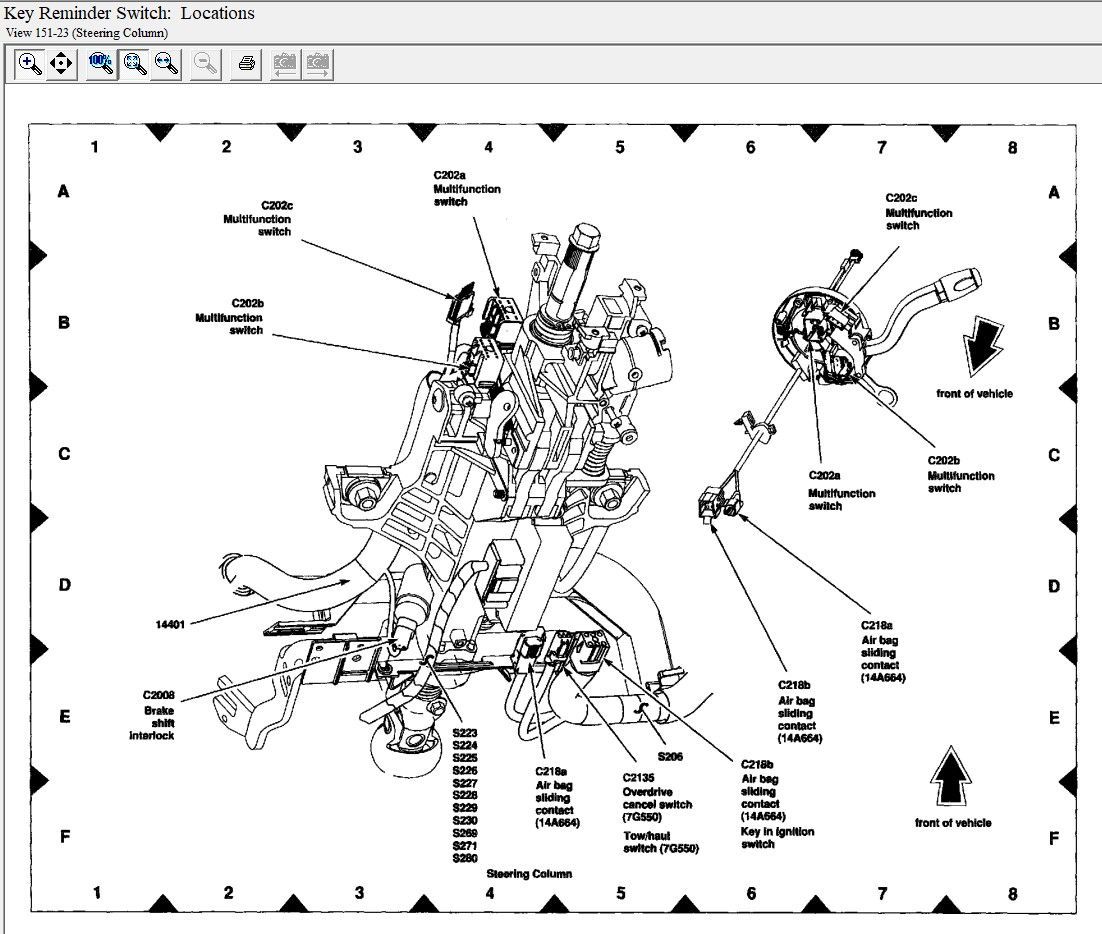1102x934 pixels.
Task: Select the 14401 harness label
Action: coord(171,624)
